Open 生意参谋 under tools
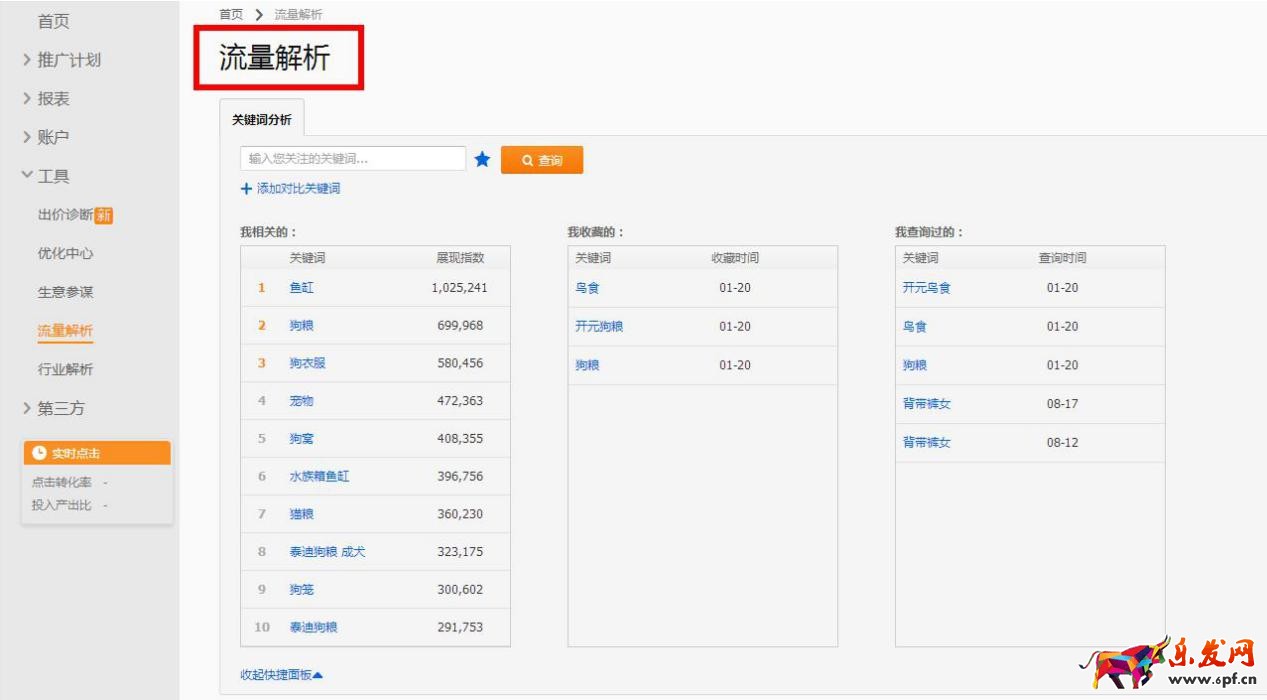Image resolution: width=1267 pixels, height=700 pixels. click(65, 292)
